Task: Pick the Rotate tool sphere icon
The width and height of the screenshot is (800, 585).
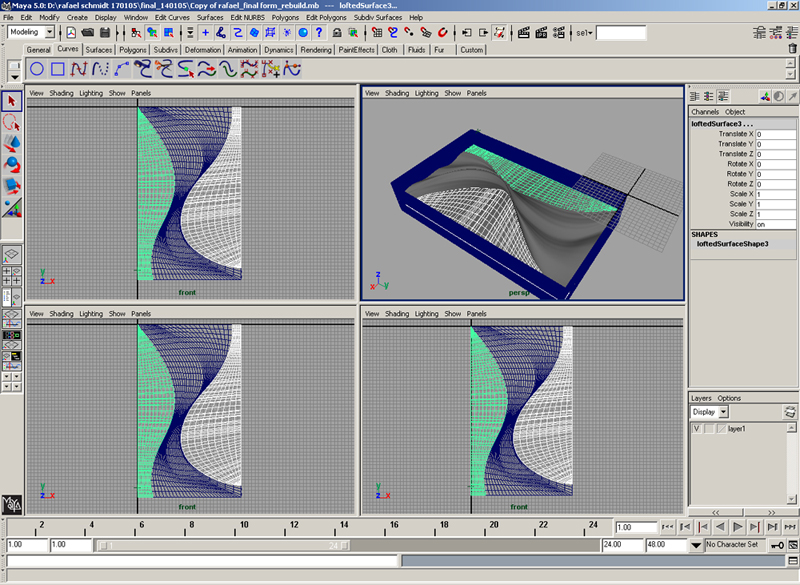Action: pos(12,165)
